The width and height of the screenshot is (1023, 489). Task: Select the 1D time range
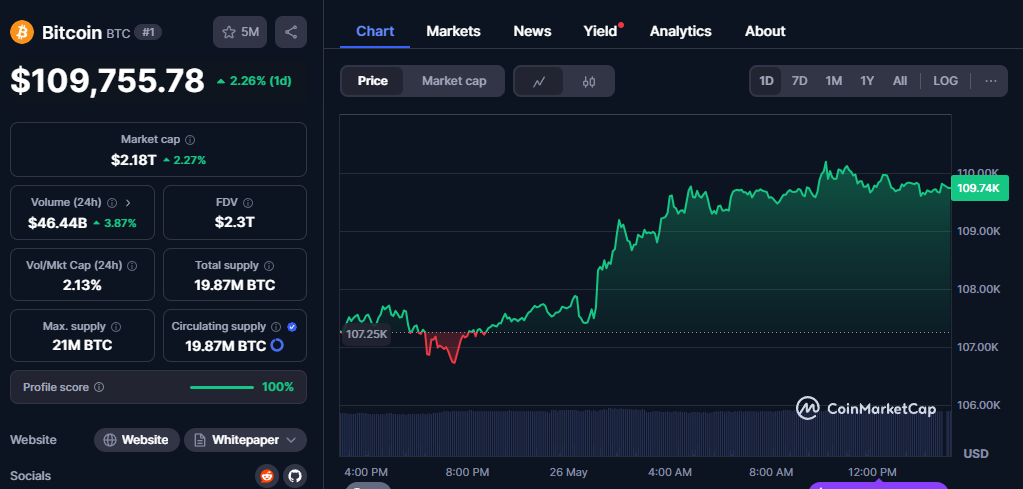[x=766, y=81]
